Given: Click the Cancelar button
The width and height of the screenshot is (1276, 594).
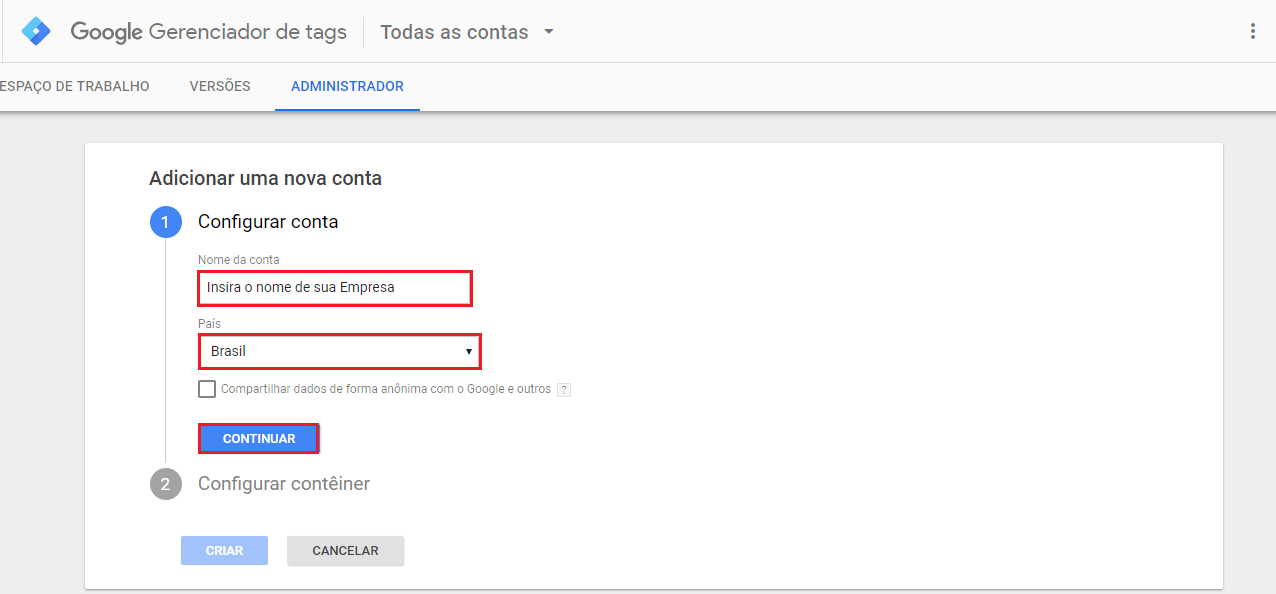Looking at the screenshot, I should coord(345,551).
